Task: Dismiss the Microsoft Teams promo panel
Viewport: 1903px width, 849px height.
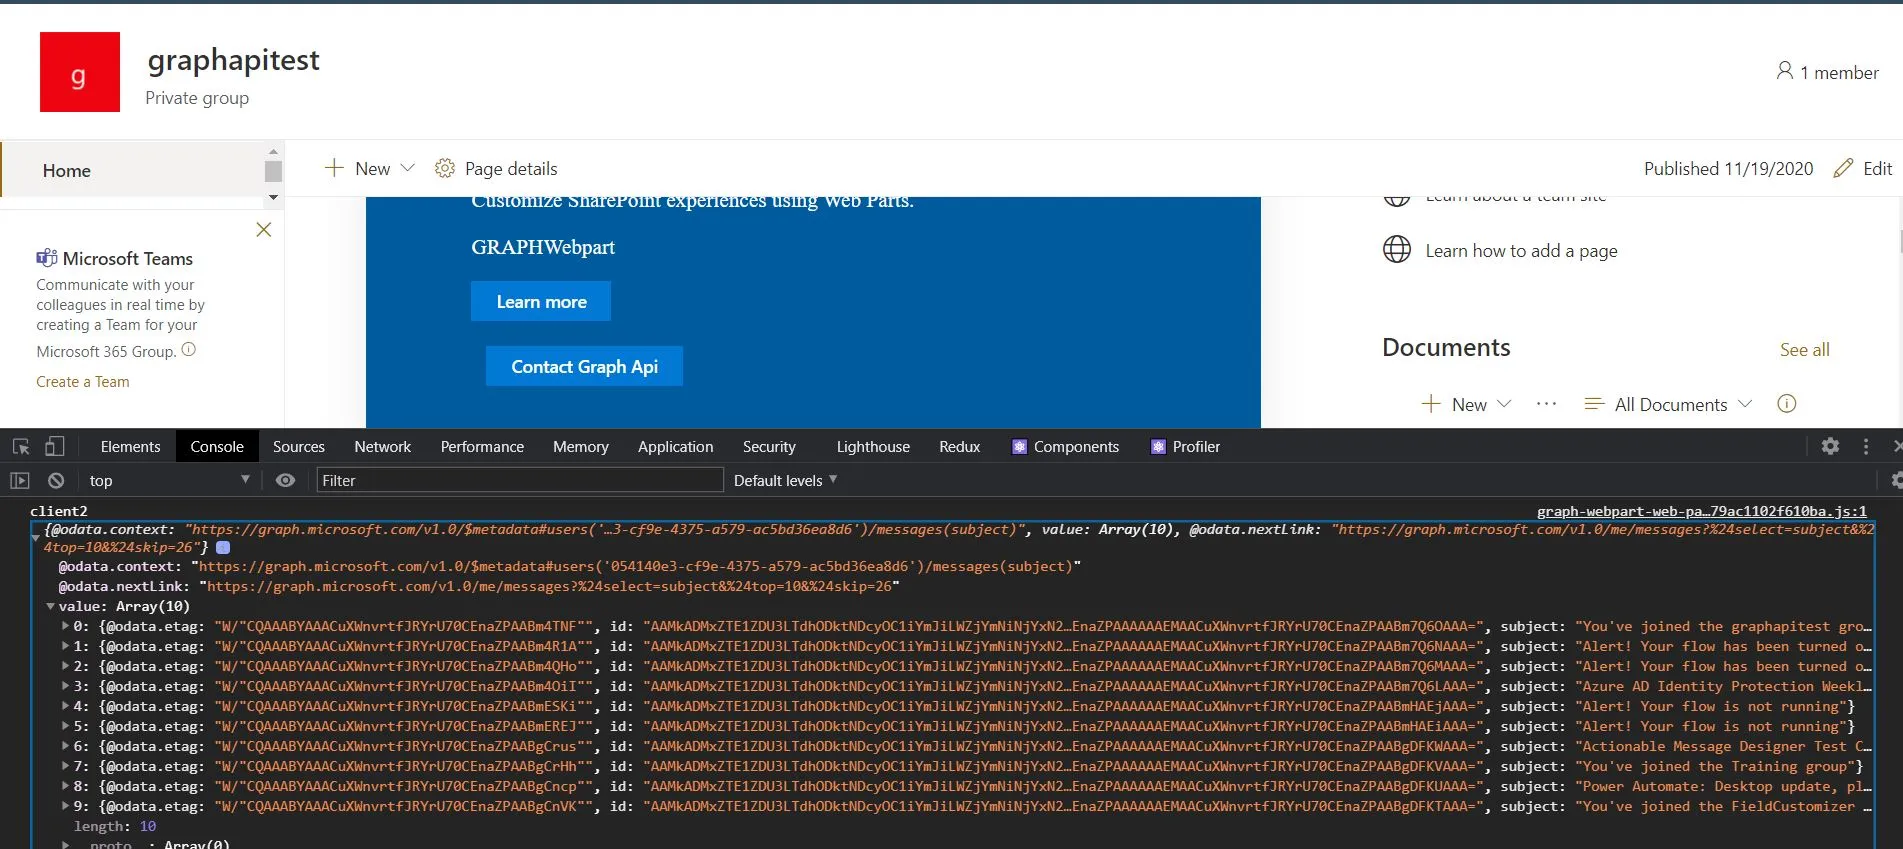Action: point(264,230)
